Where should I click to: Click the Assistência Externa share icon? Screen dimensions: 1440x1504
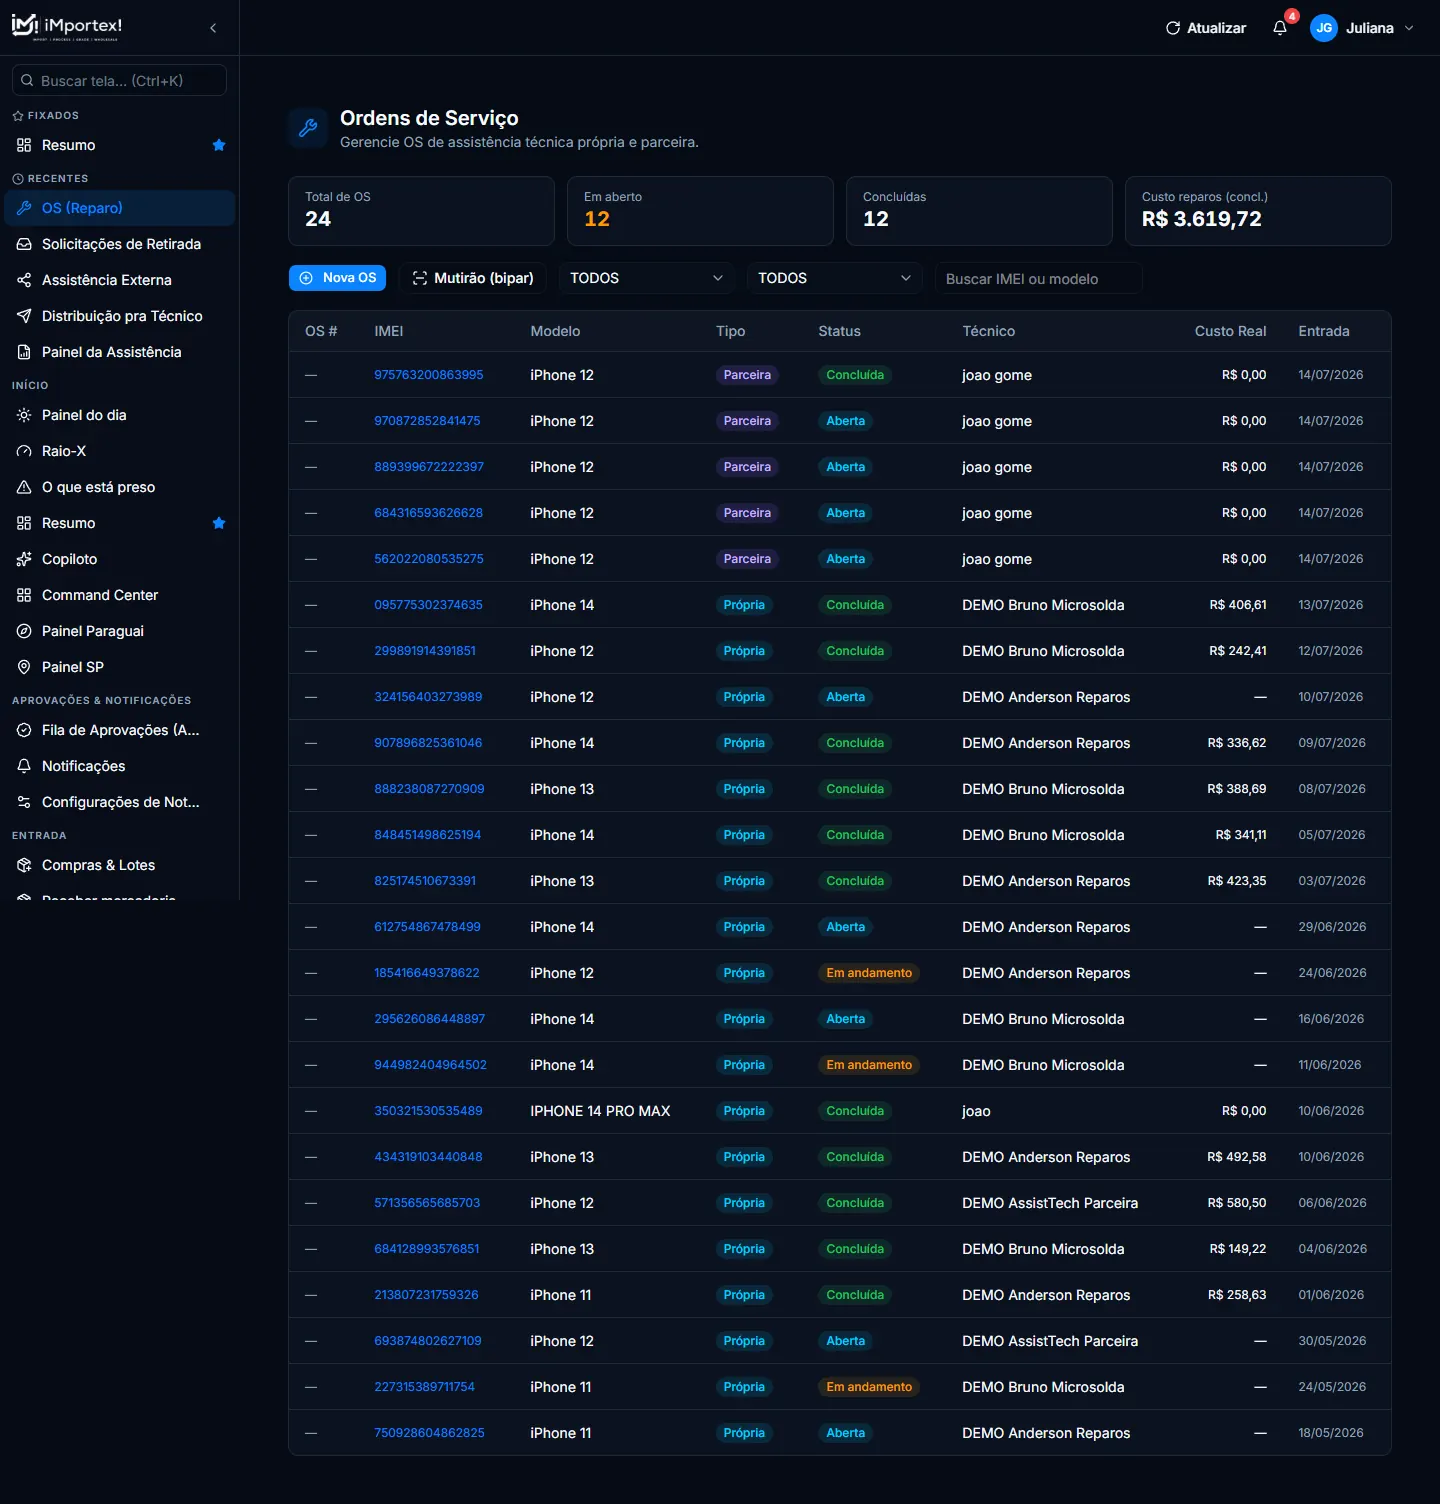24,280
